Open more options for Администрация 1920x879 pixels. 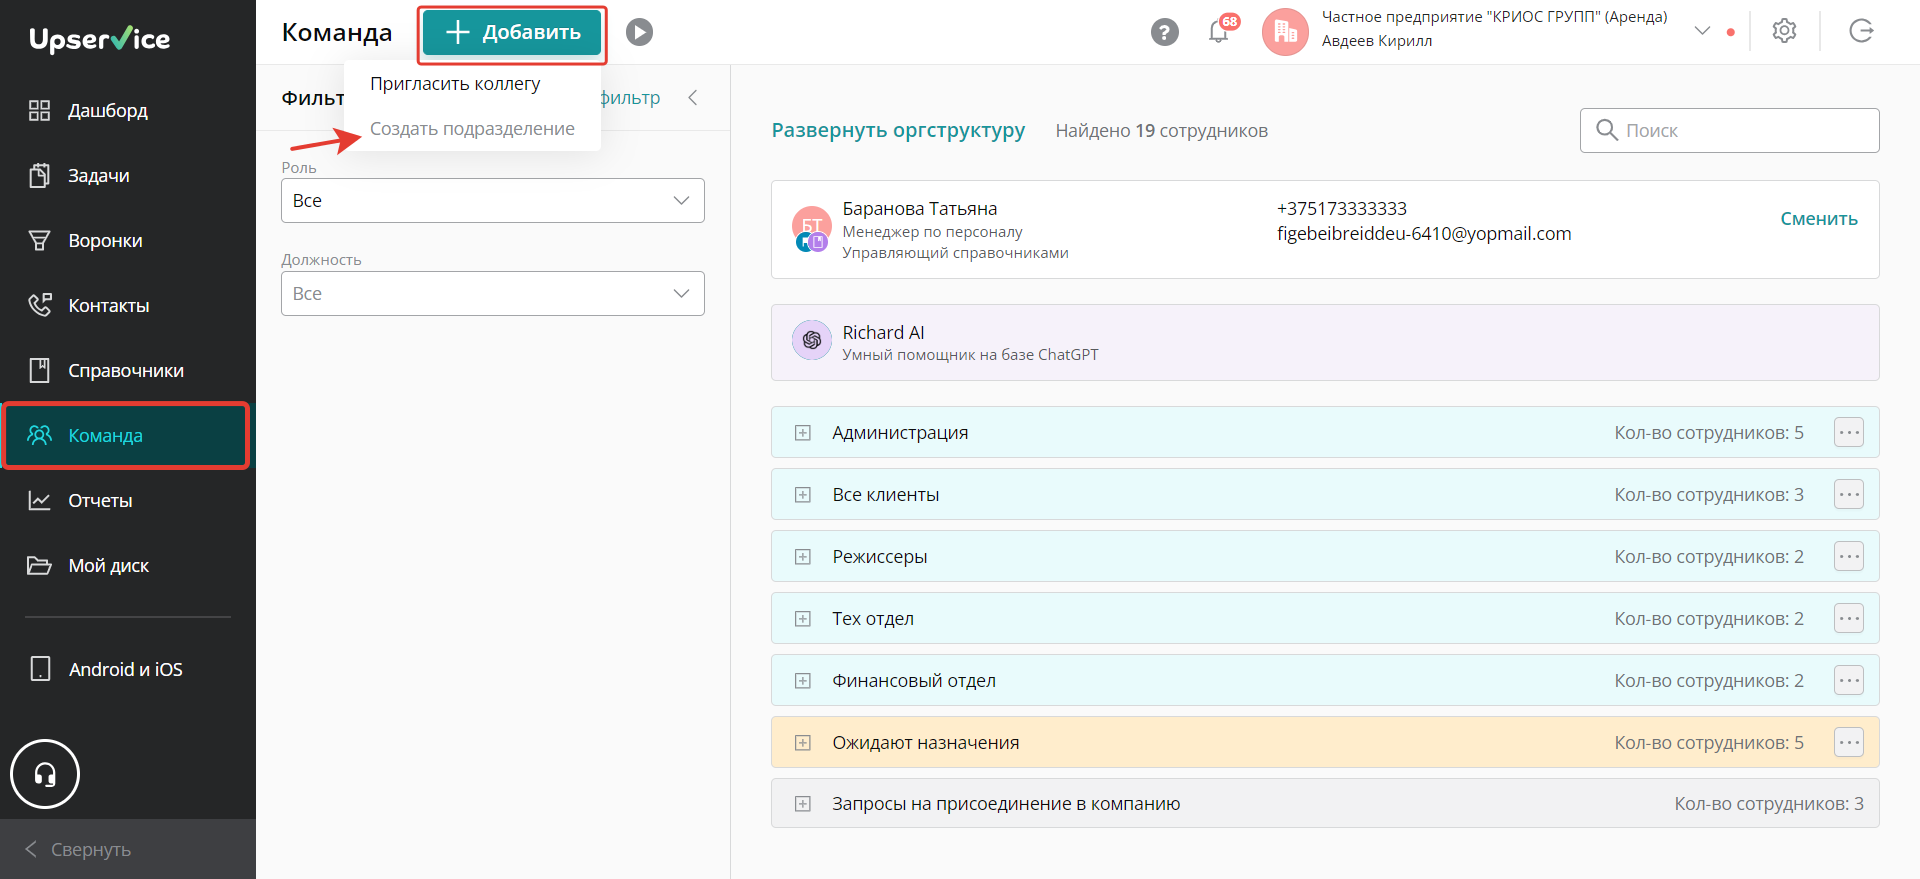[x=1849, y=432]
